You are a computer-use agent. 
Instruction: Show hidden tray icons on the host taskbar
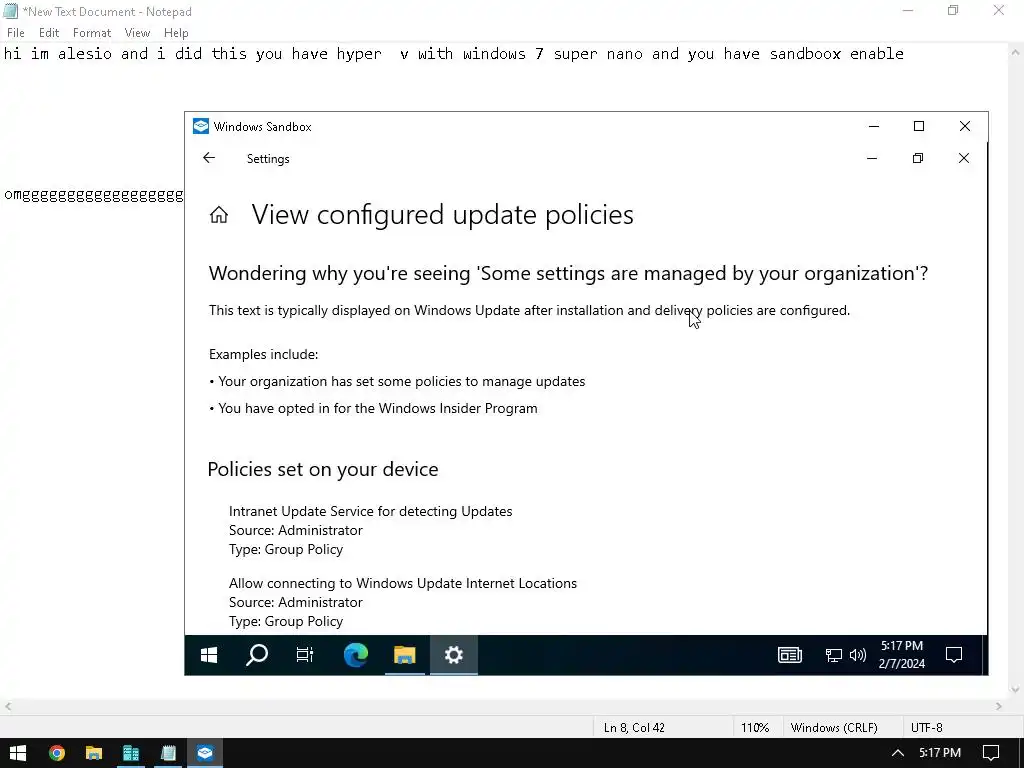[897, 753]
